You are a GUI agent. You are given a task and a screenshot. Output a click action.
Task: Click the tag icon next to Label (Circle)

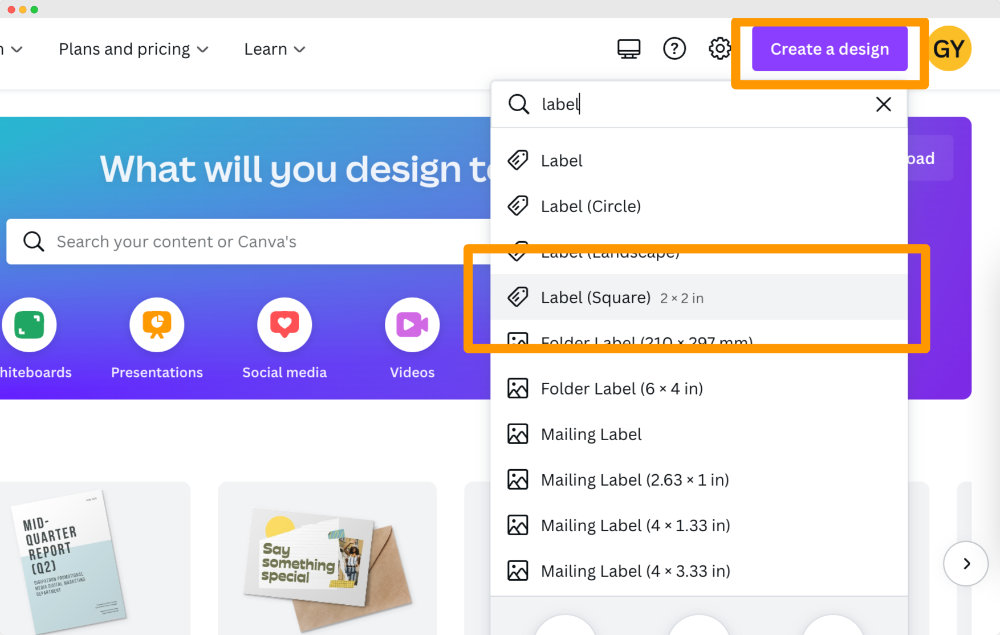point(518,205)
